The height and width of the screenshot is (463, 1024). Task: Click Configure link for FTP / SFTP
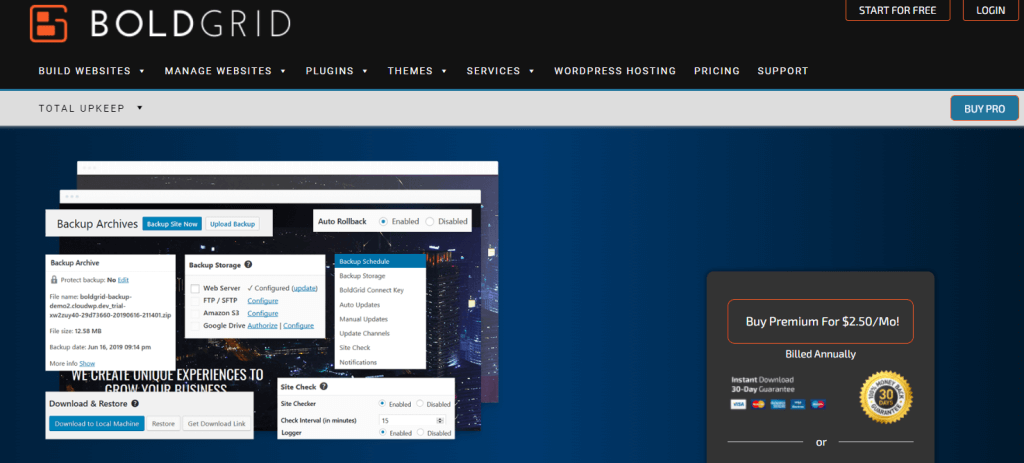point(263,300)
